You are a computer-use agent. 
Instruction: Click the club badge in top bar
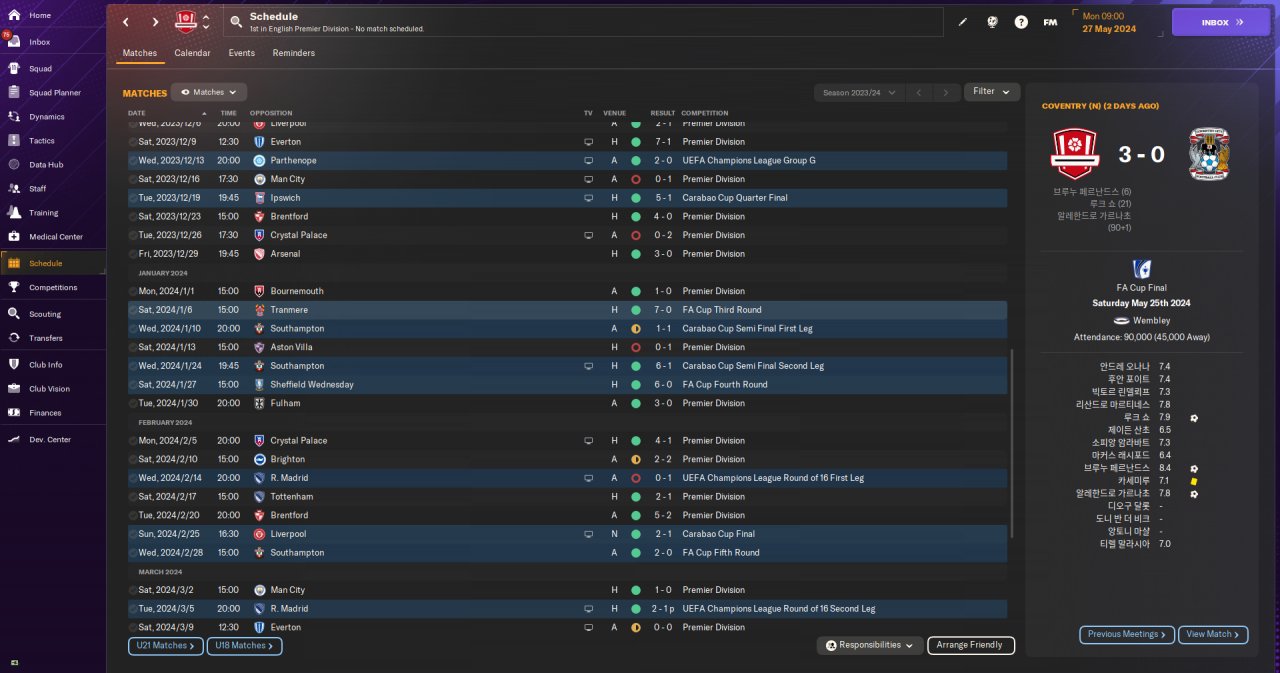click(186, 21)
